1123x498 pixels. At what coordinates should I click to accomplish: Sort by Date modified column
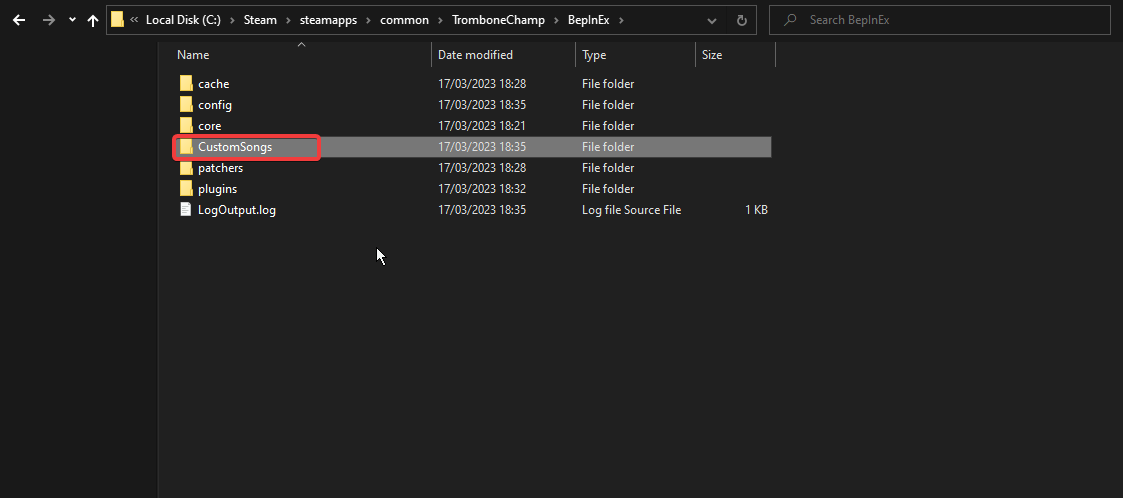coord(475,55)
